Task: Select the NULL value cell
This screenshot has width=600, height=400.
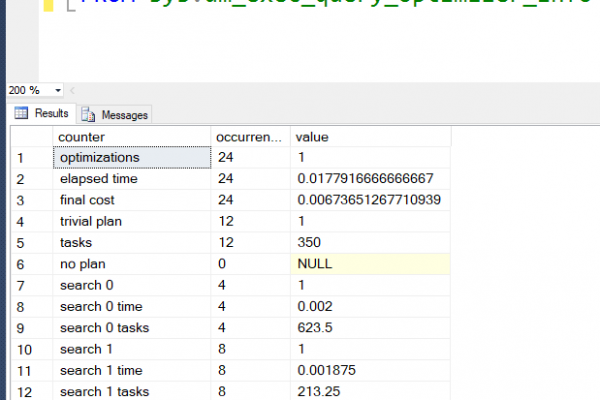Action: (x=370, y=264)
